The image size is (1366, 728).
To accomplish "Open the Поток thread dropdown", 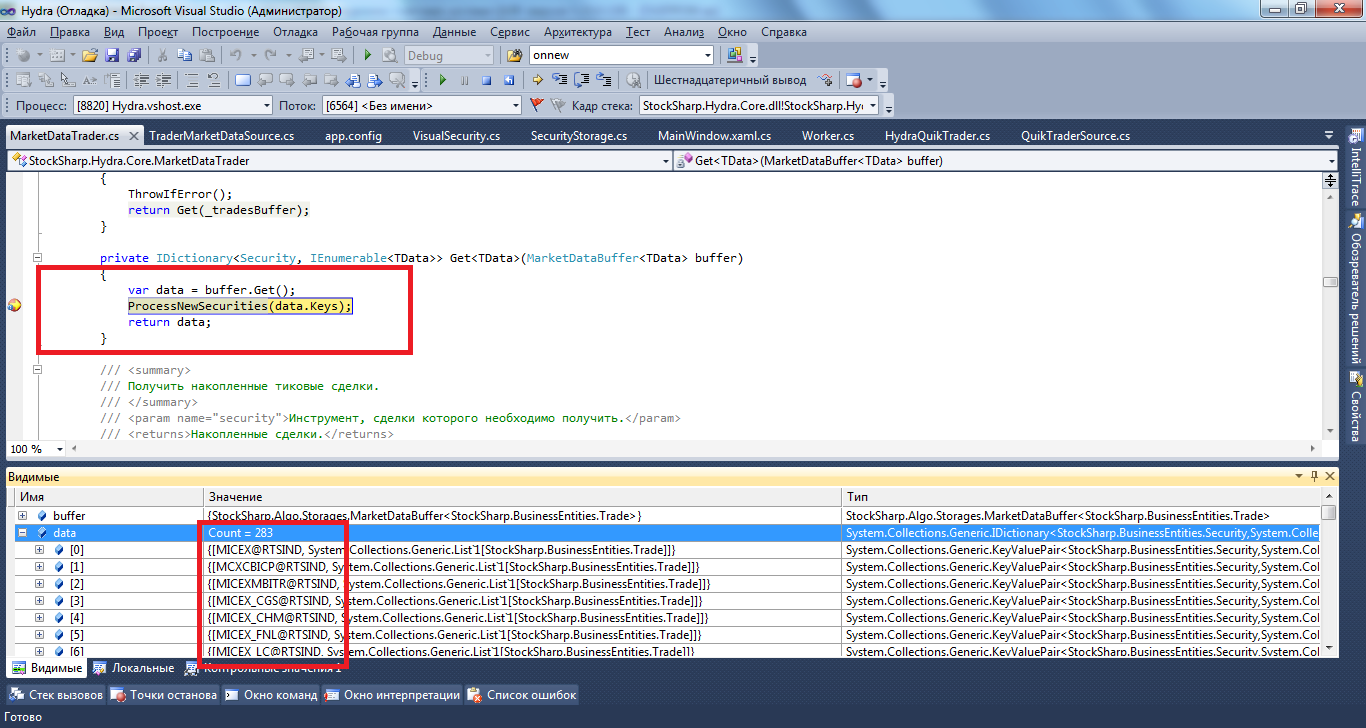I will 516,105.
